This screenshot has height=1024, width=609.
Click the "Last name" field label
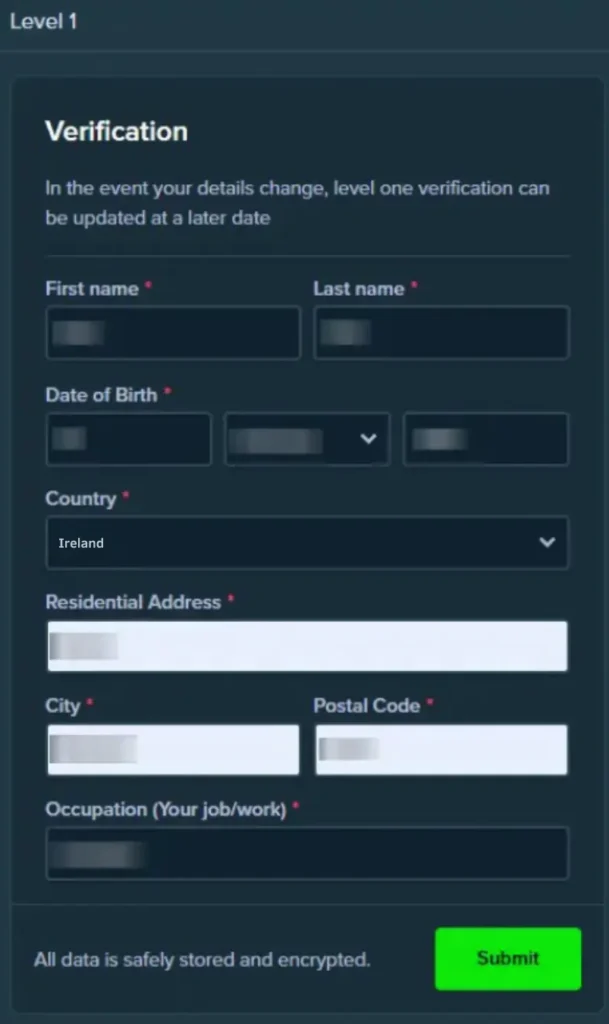[x=359, y=288]
